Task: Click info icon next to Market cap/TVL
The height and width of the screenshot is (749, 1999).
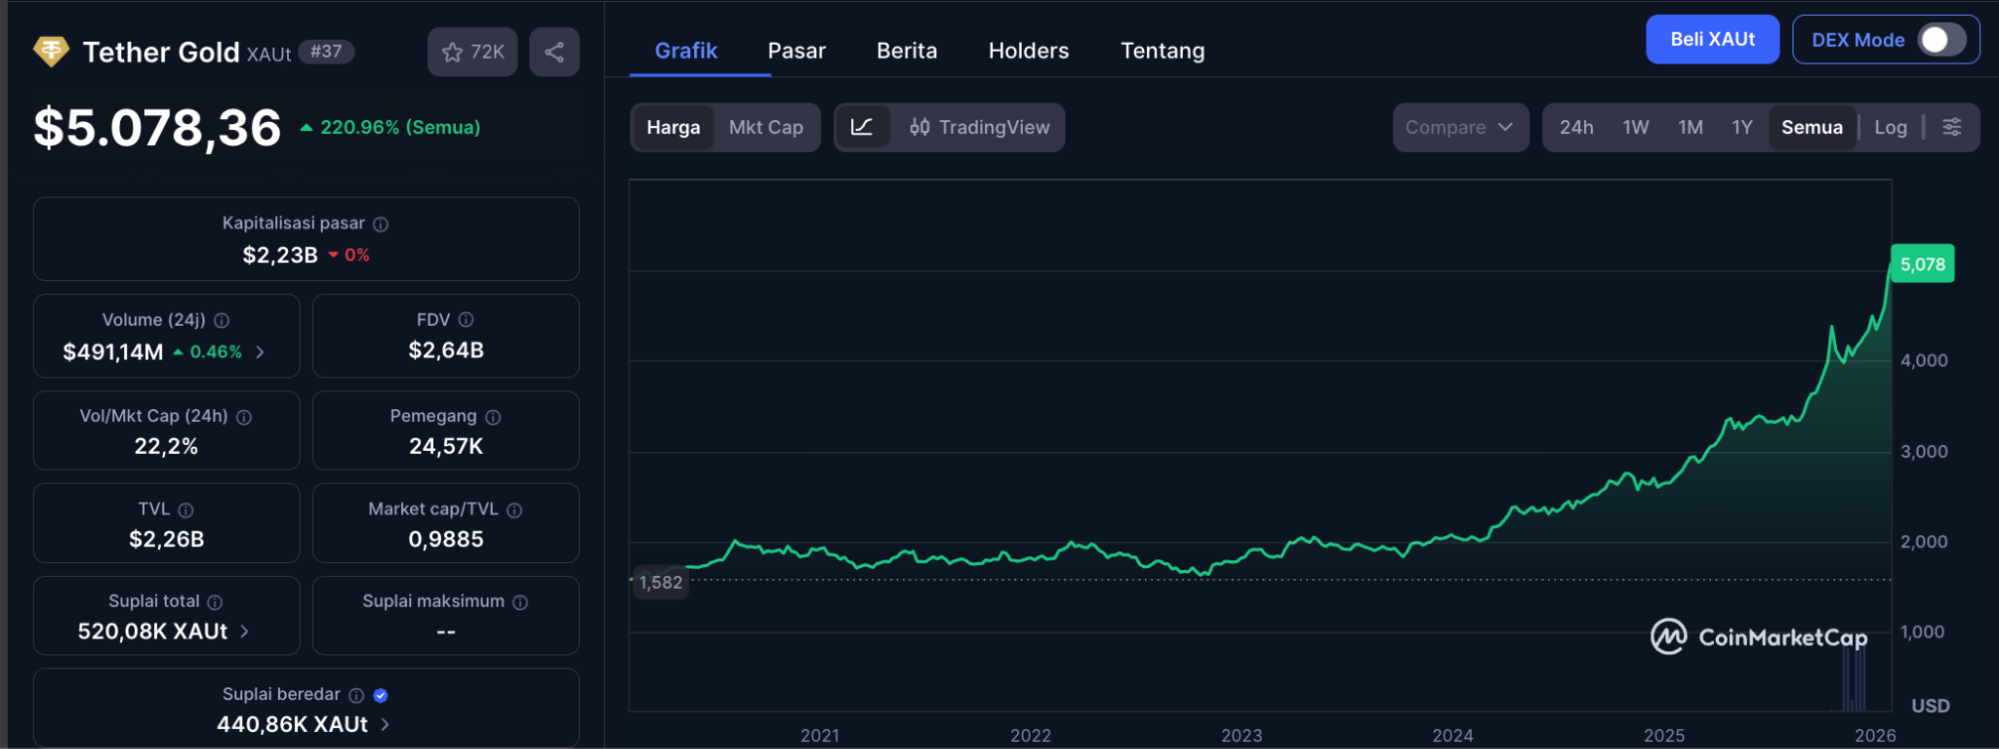Action: click(514, 510)
